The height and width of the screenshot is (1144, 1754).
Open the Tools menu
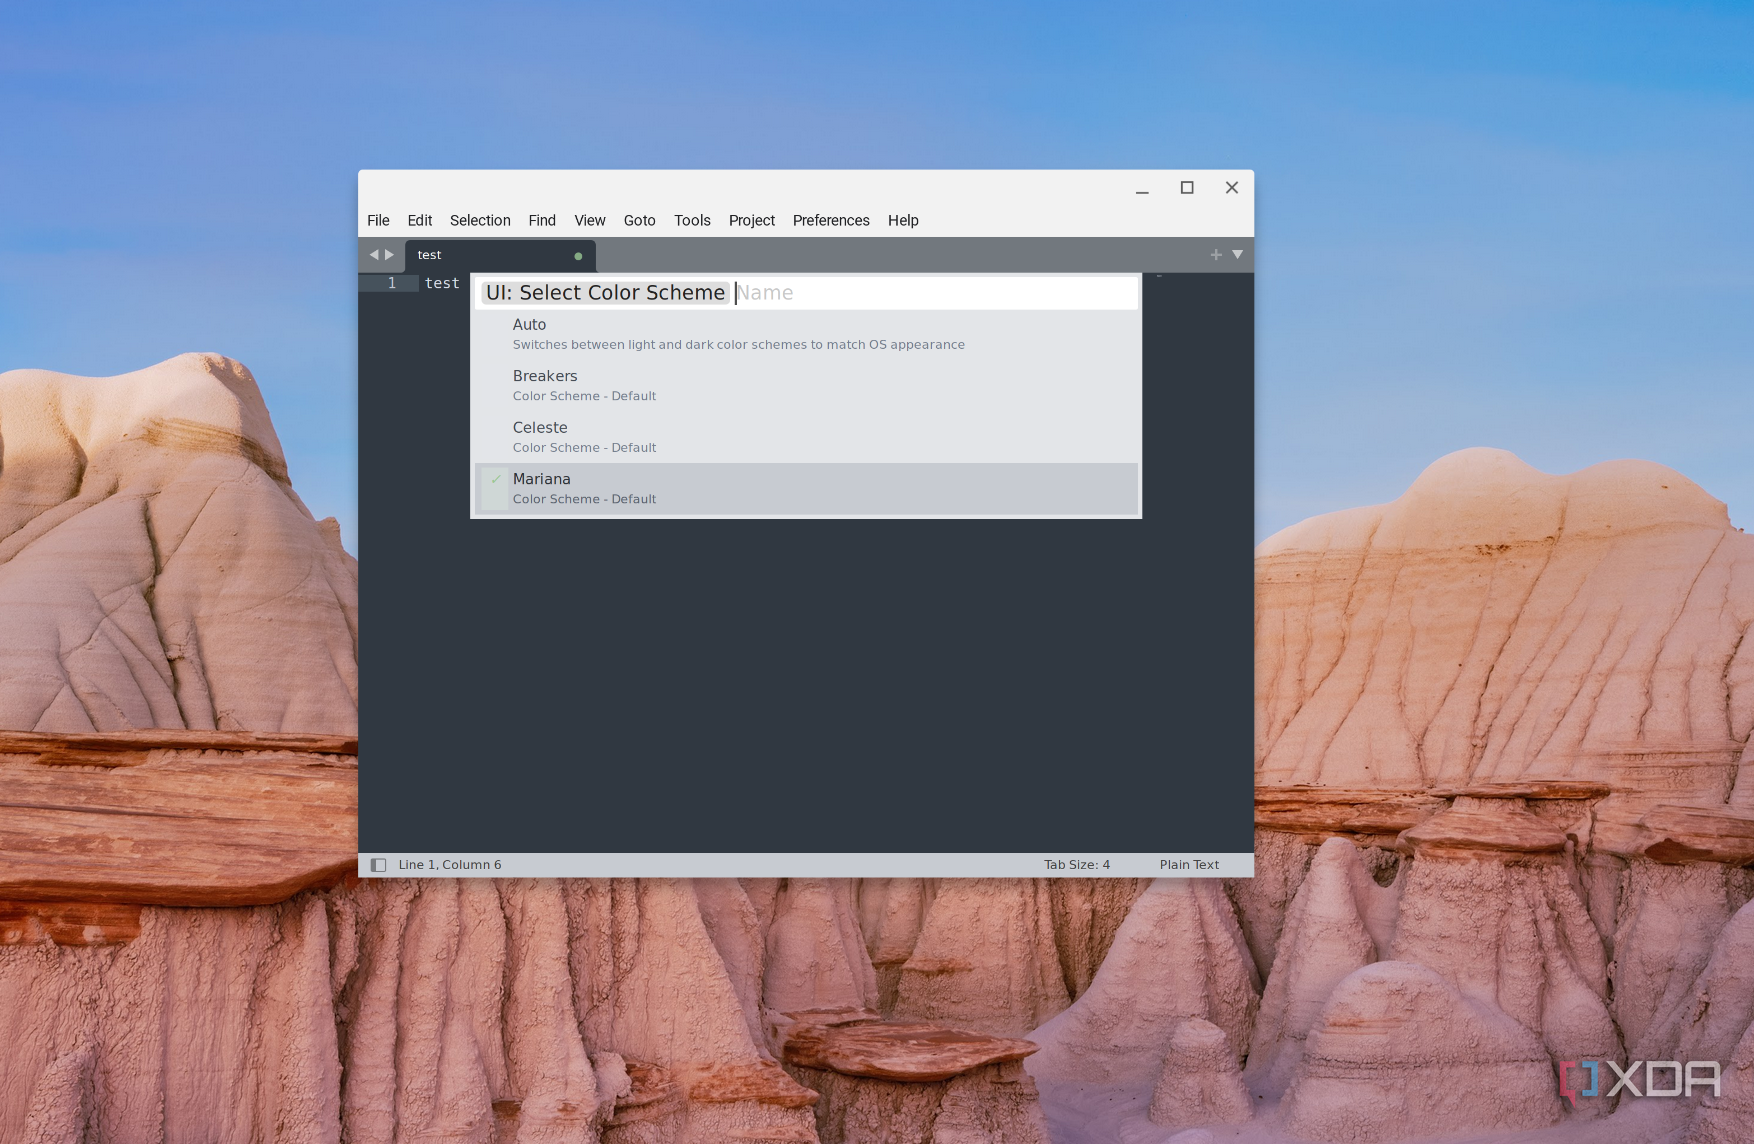pyautogui.click(x=692, y=220)
